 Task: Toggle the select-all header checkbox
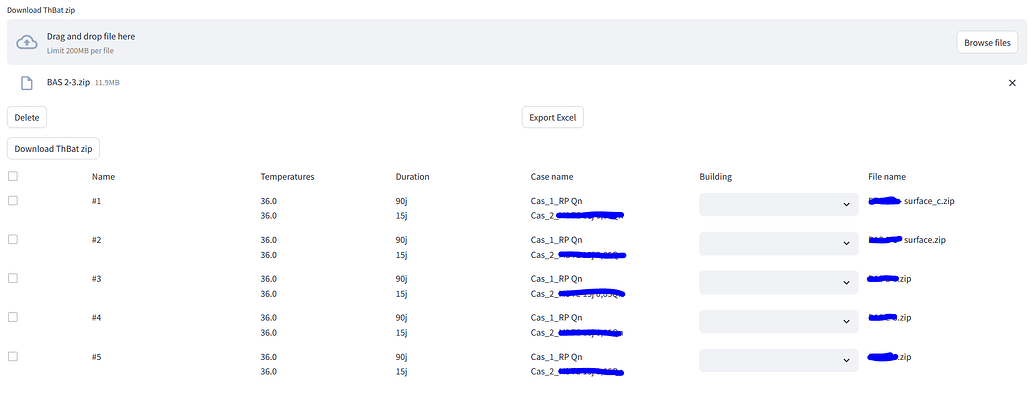(x=13, y=176)
